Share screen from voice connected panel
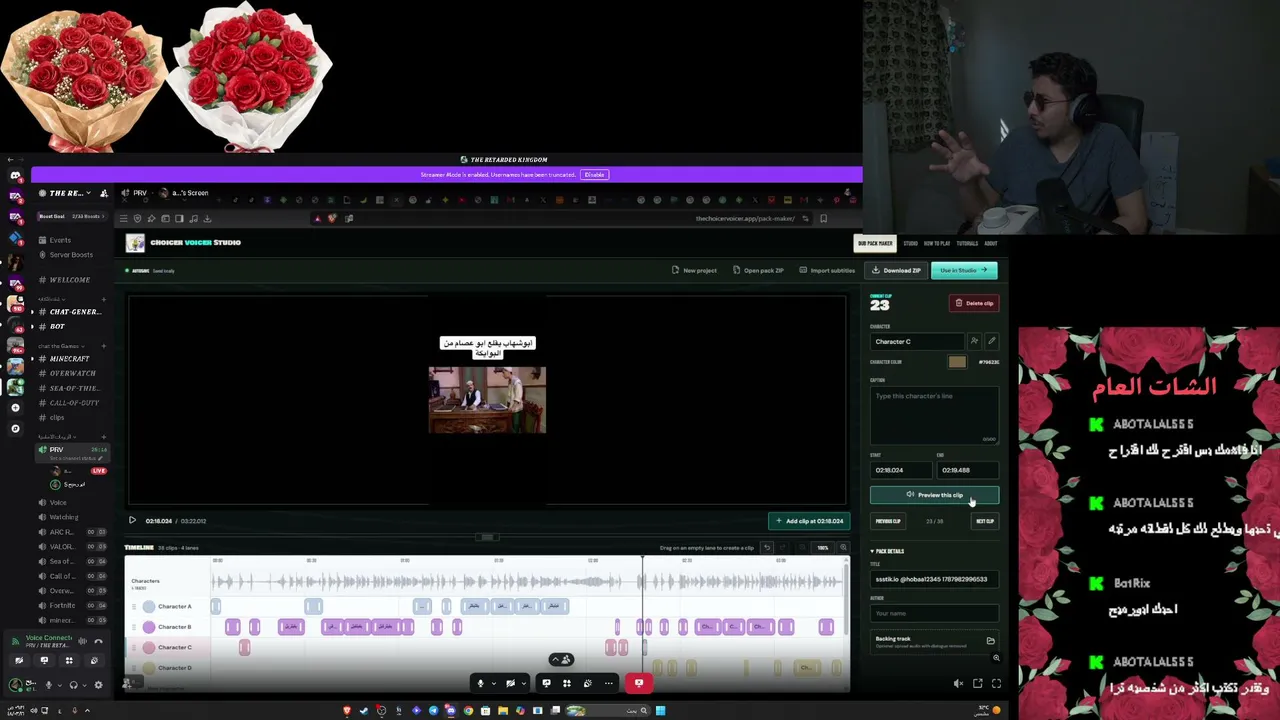 click(x=44, y=660)
